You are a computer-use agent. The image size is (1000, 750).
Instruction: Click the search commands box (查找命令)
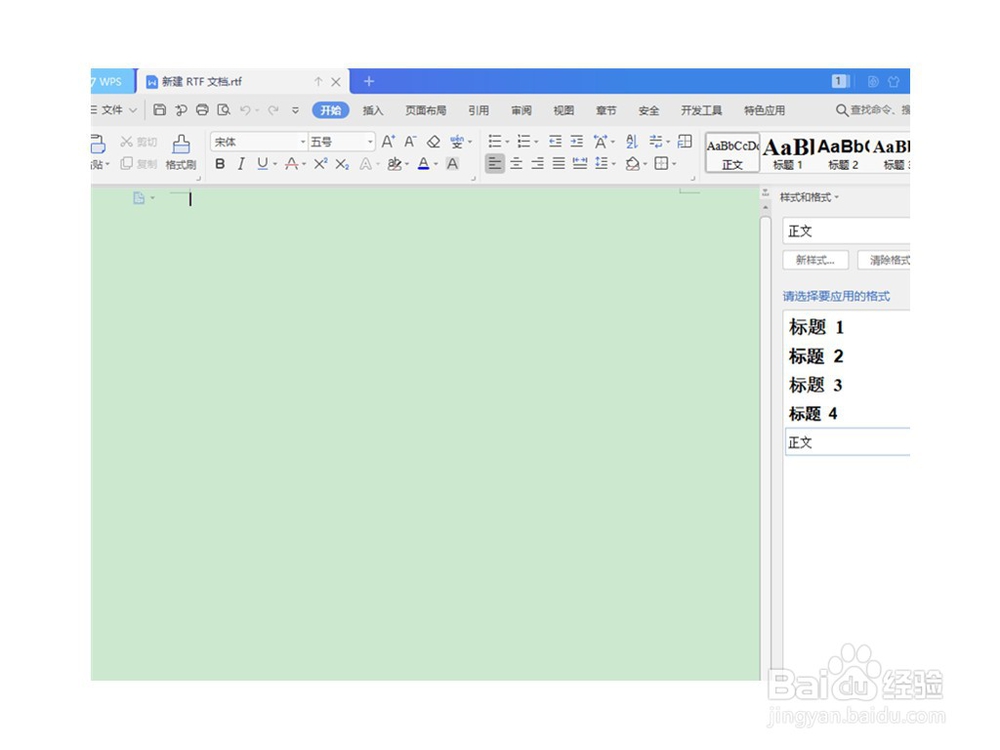(x=873, y=110)
